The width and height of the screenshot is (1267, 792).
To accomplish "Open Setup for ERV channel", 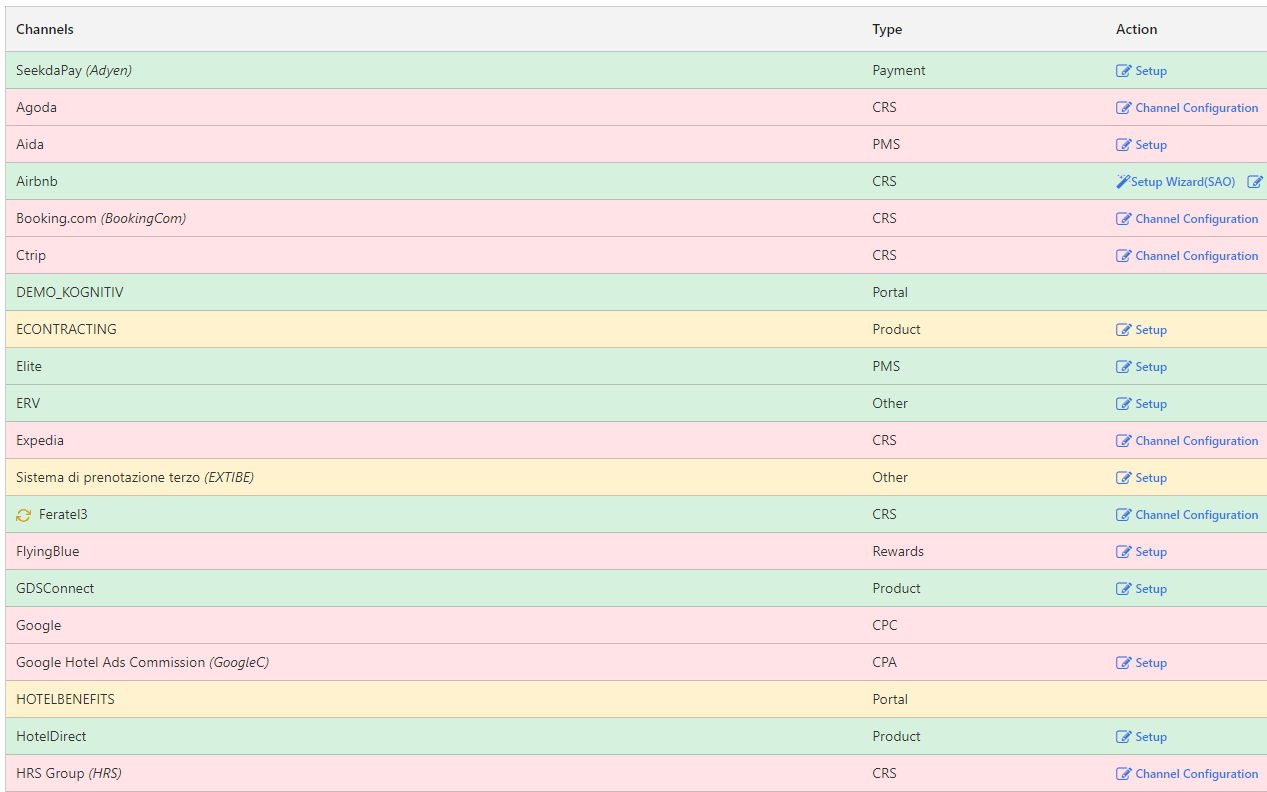I will 1150,404.
